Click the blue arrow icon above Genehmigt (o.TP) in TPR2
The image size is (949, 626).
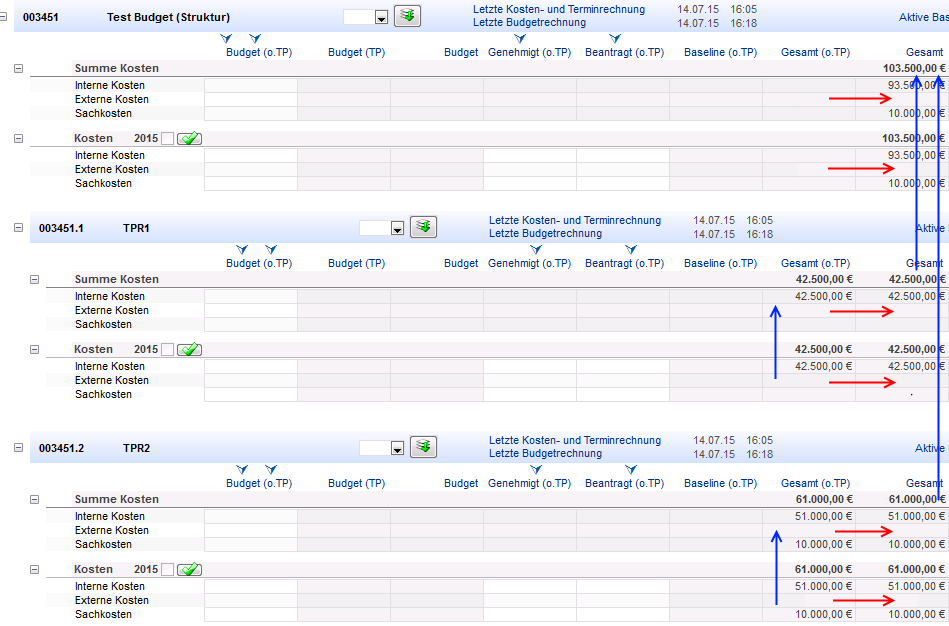[536, 469]
